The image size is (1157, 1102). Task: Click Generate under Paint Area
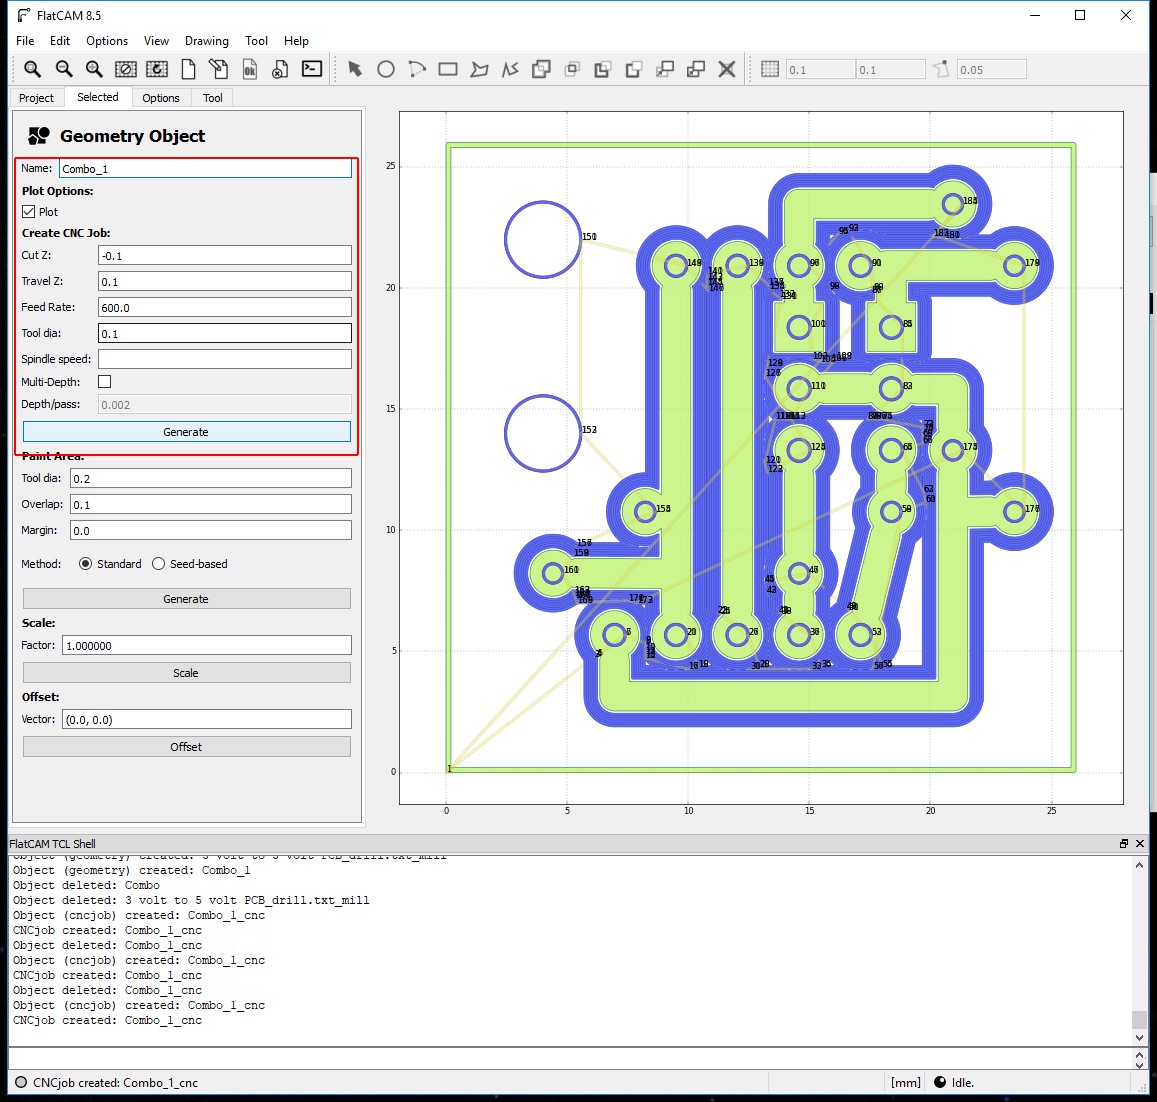187,599
